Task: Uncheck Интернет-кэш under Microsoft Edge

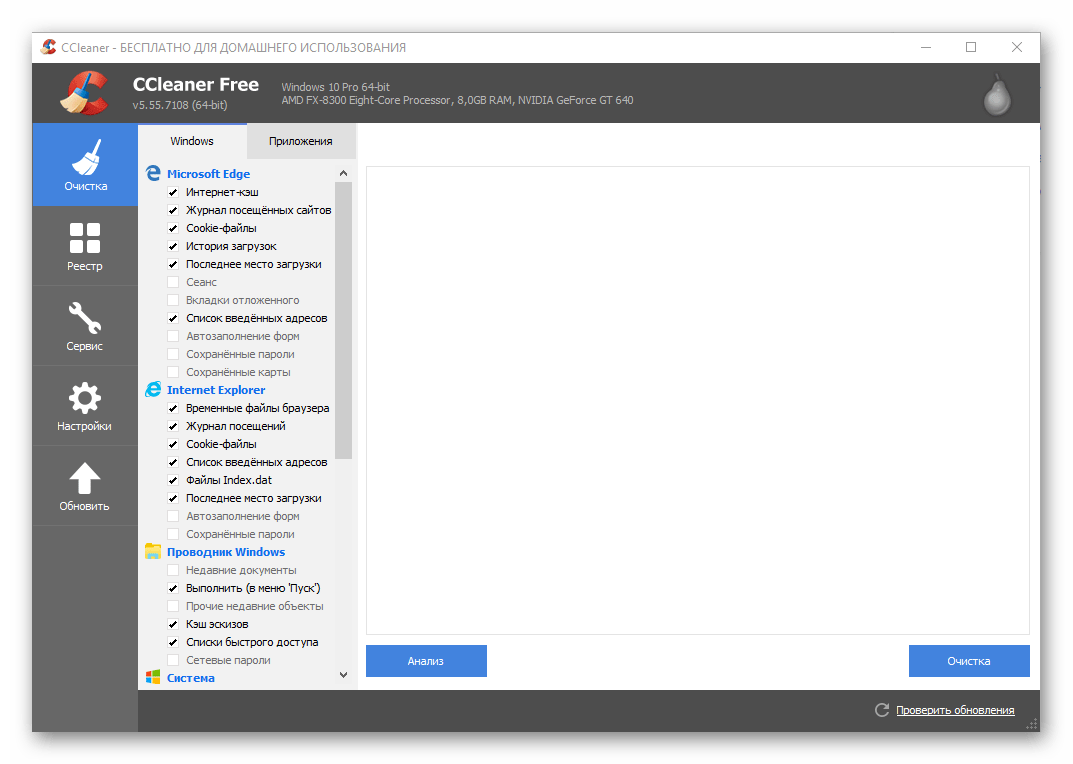Action: [173, 192]
